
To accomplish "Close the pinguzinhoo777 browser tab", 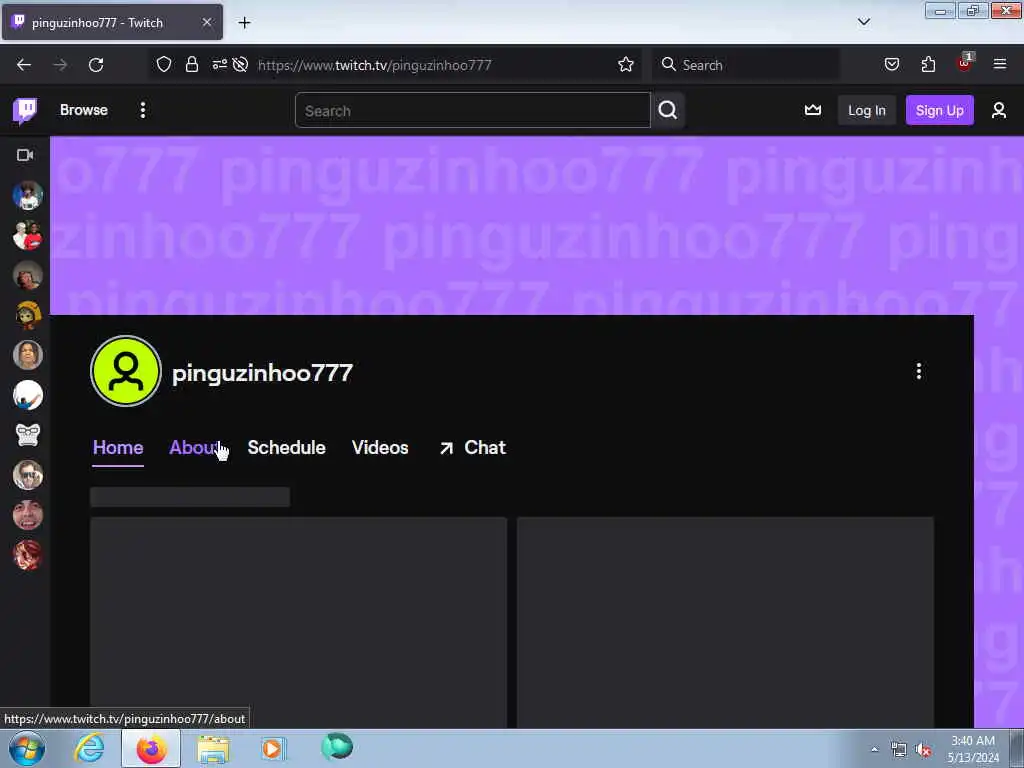I will pyautogui.click(x=206, y=22).
